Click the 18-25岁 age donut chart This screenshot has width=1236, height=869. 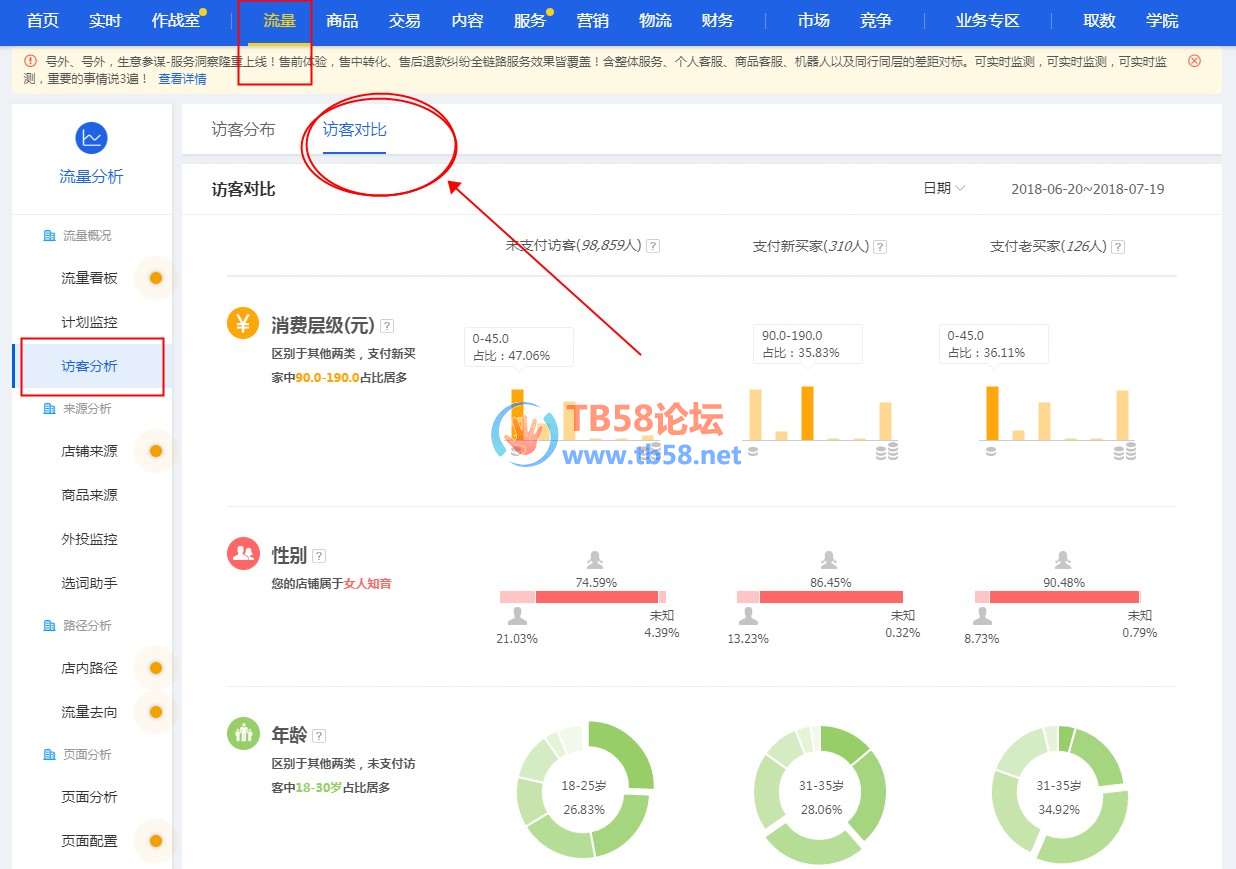(x=585, y=789)
